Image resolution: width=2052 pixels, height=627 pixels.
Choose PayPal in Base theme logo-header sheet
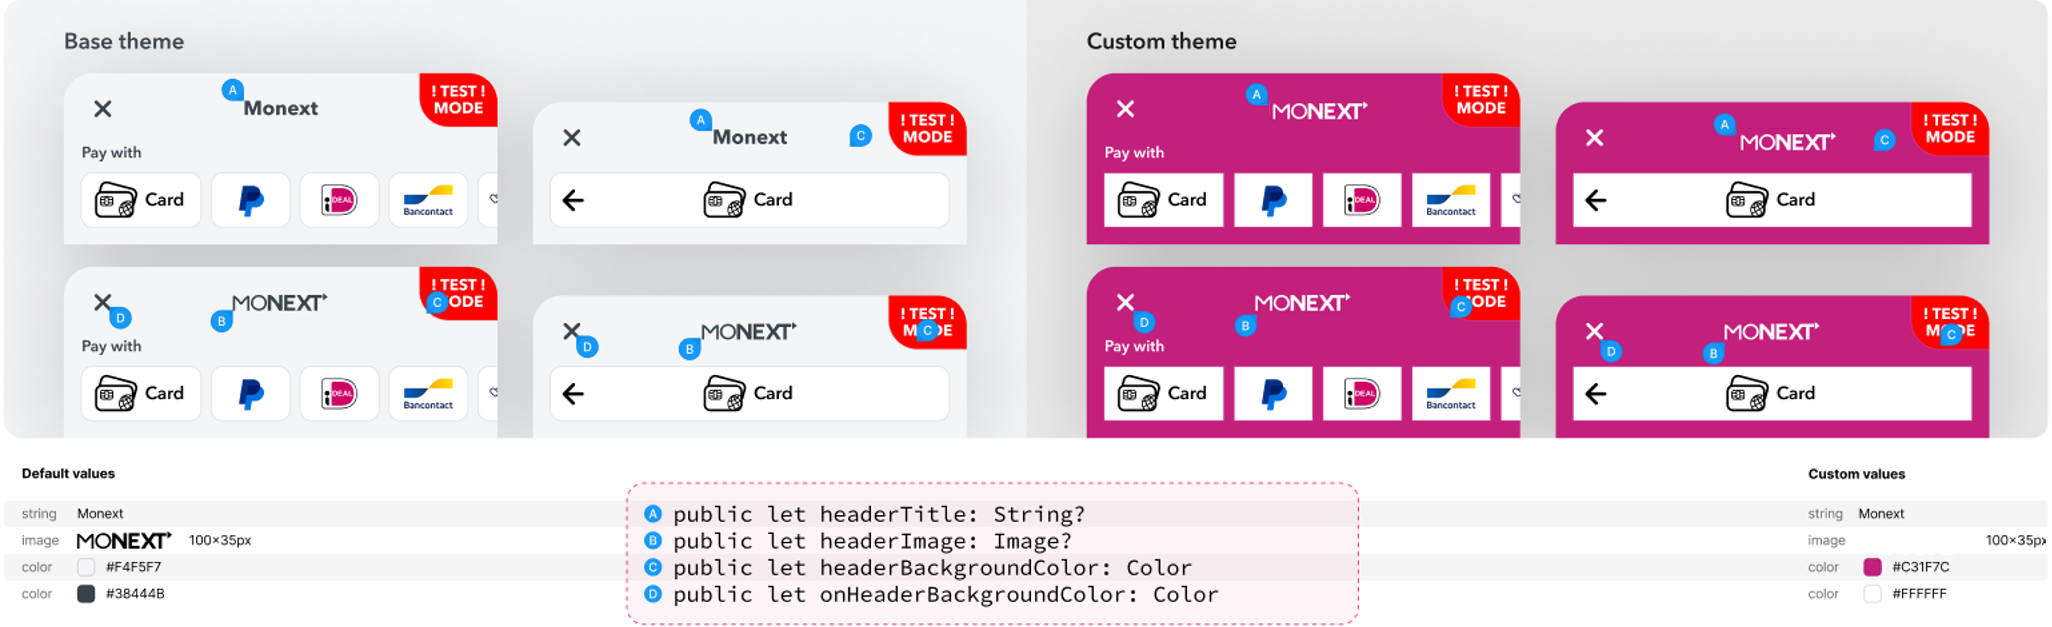(251, 394)
